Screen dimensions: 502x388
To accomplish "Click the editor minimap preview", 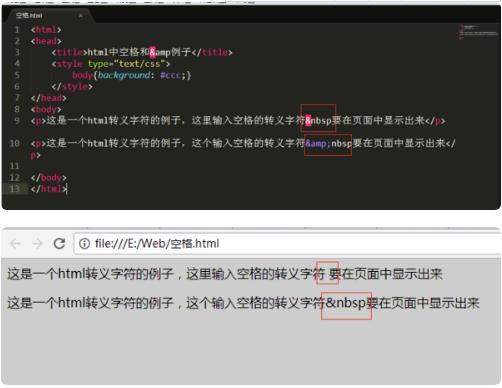I will [478, 31].
